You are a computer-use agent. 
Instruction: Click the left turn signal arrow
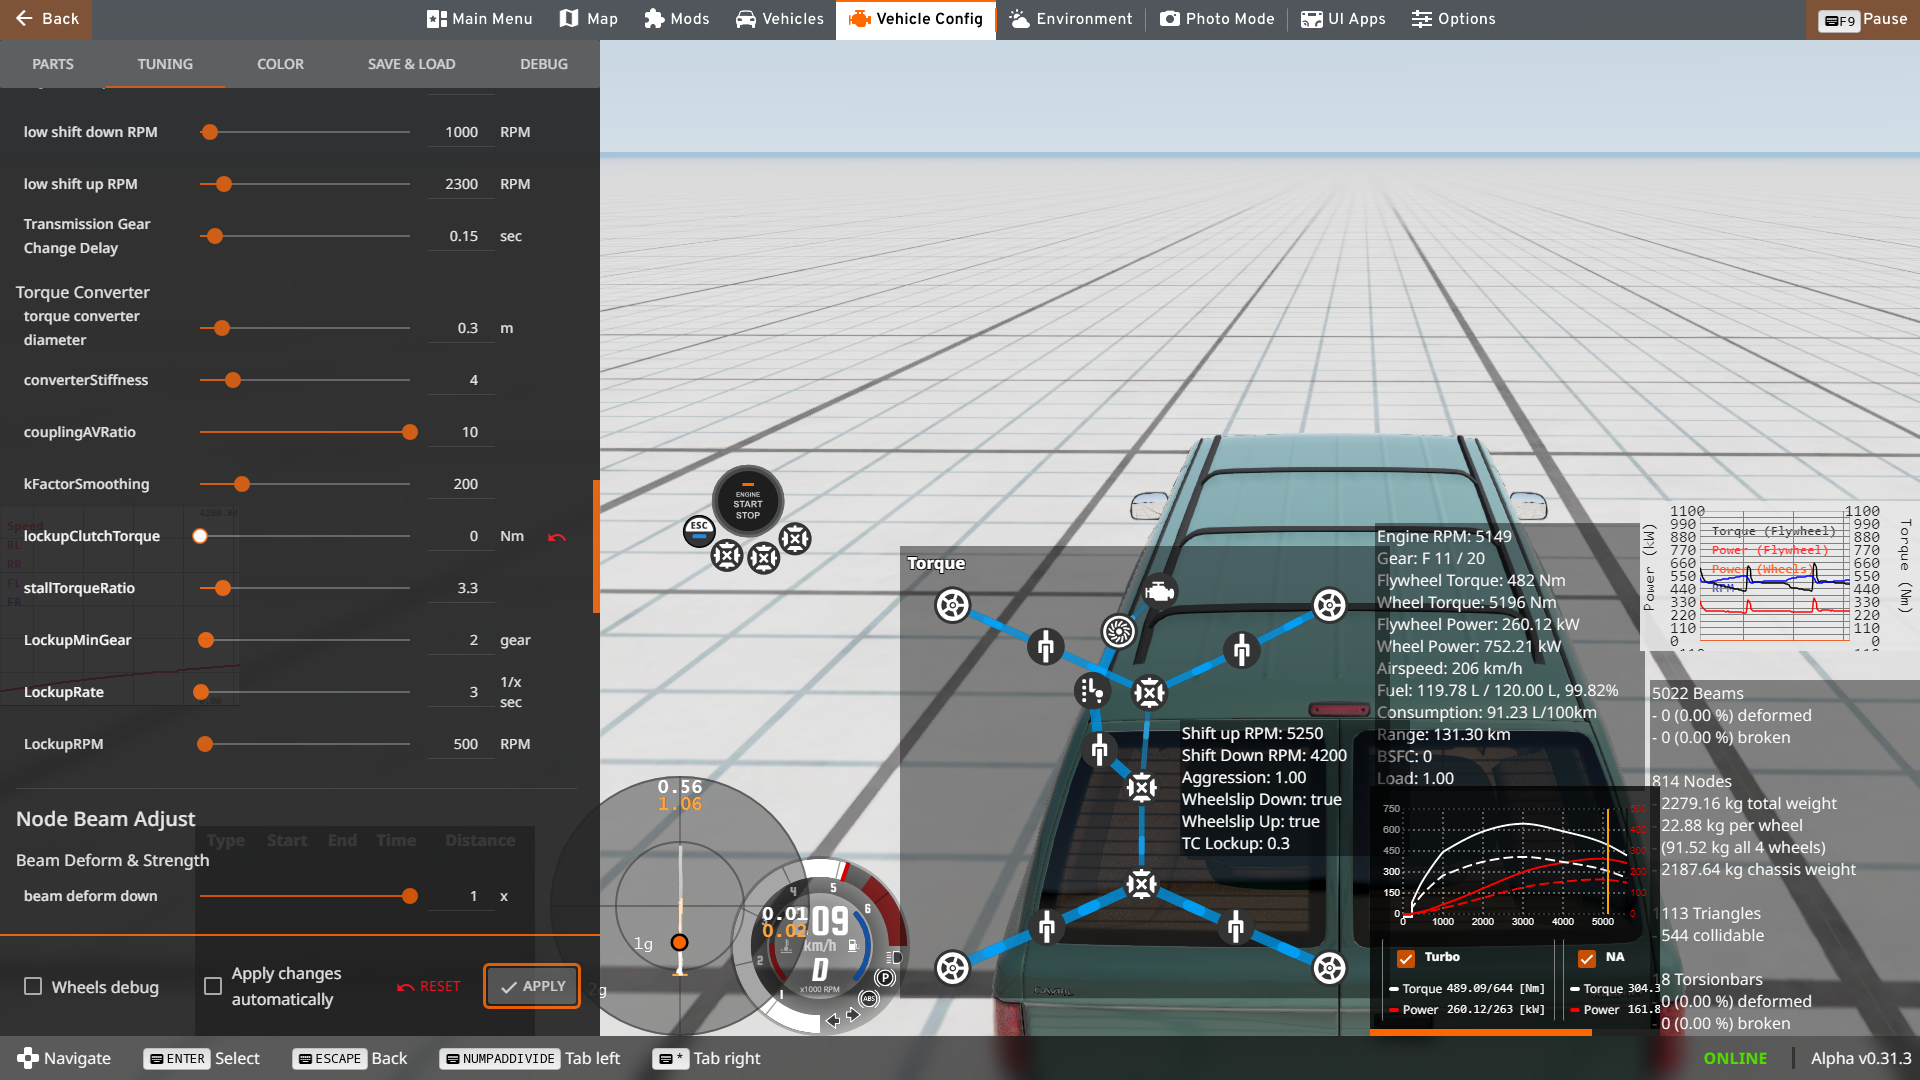tap(832, 1020)
